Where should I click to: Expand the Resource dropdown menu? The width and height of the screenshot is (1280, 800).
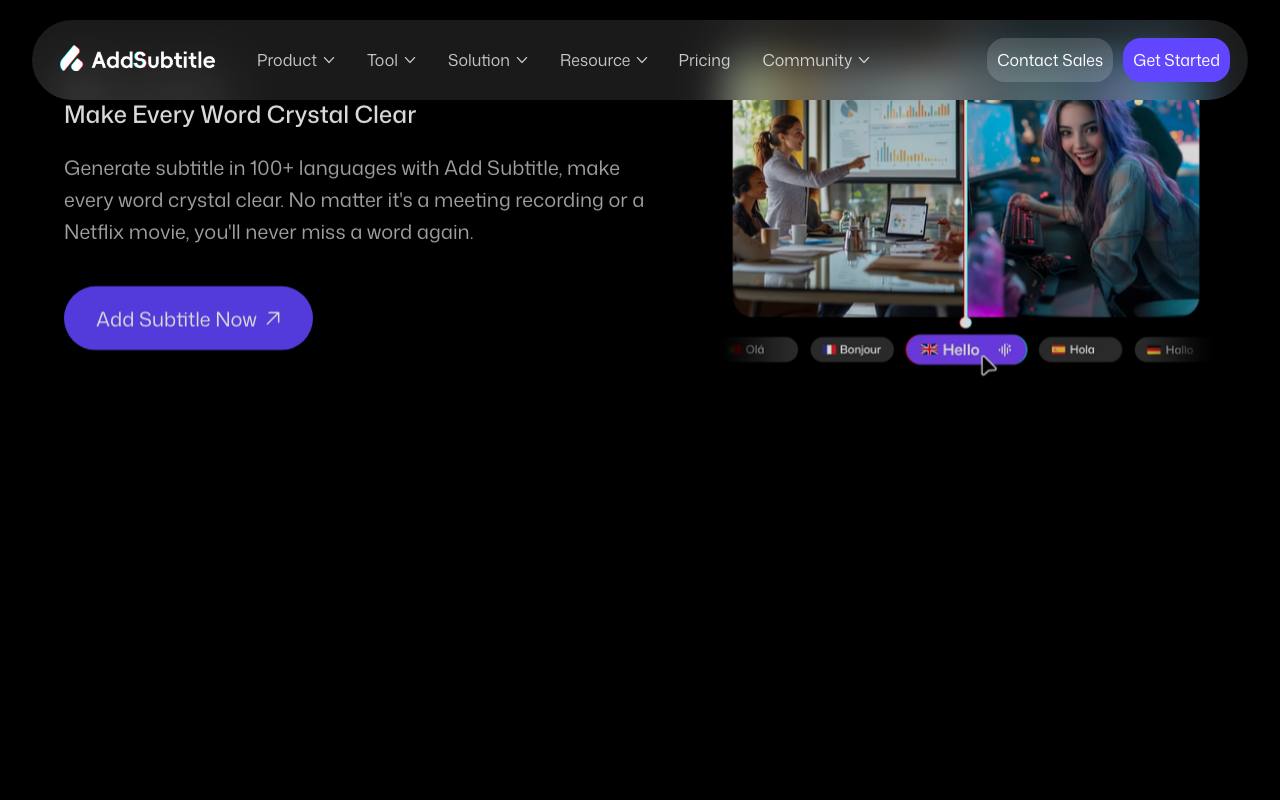click(604, 60)
